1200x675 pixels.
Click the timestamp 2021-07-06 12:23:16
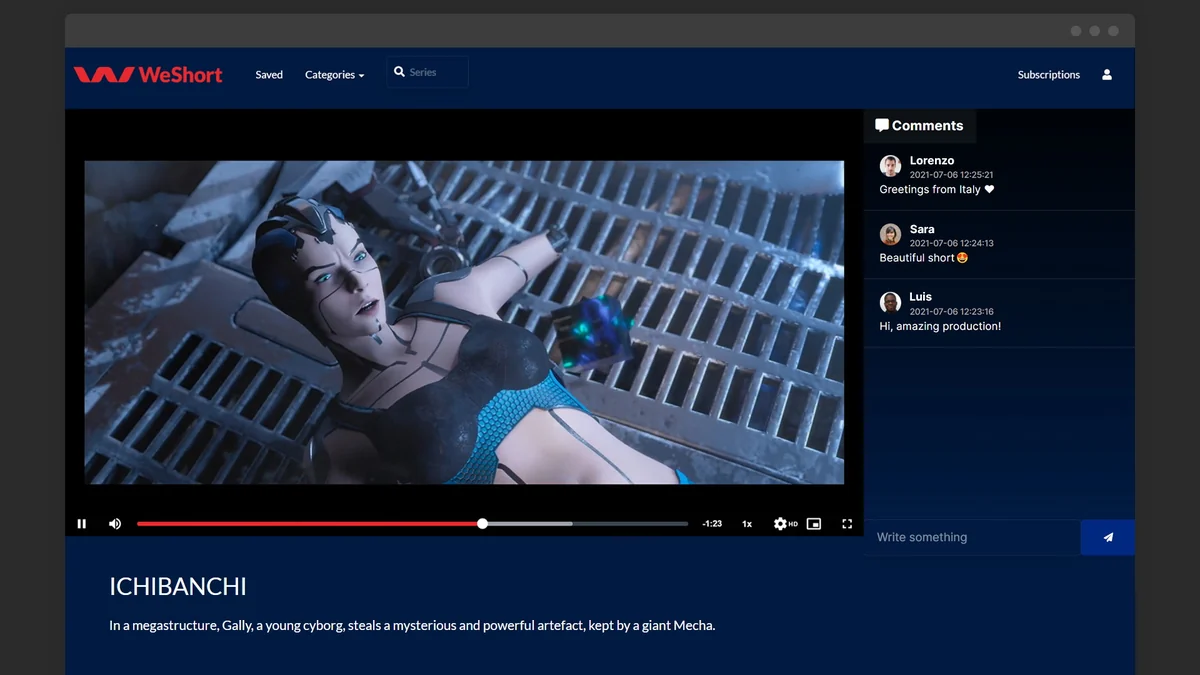tap(951, 311)
